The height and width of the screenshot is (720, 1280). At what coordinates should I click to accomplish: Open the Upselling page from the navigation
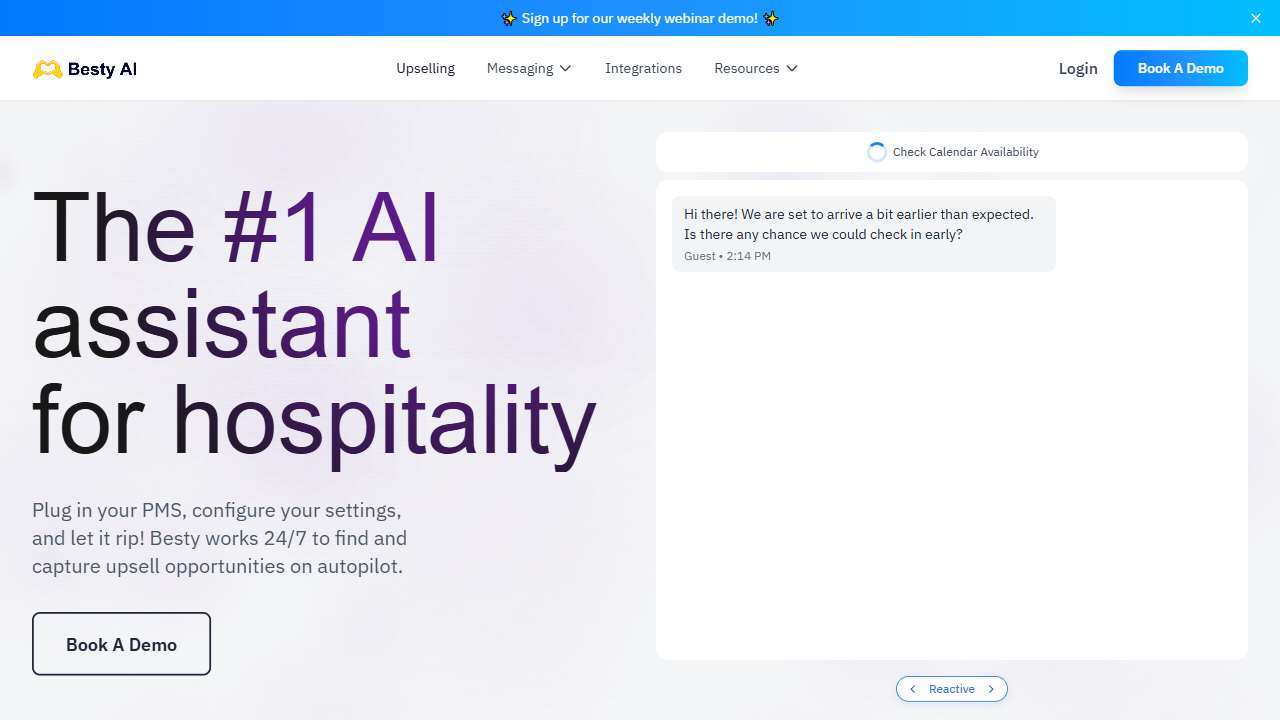425,68
